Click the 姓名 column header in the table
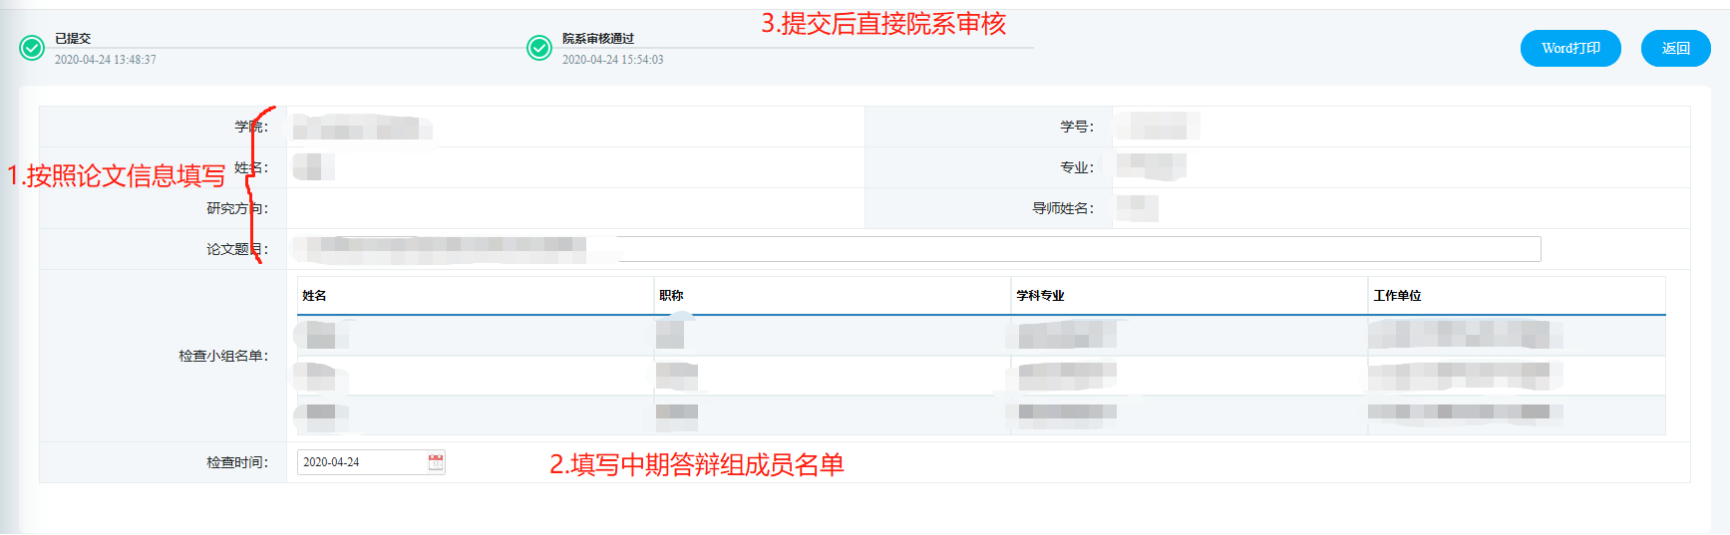1730x535 pixels. click(315, 296)
